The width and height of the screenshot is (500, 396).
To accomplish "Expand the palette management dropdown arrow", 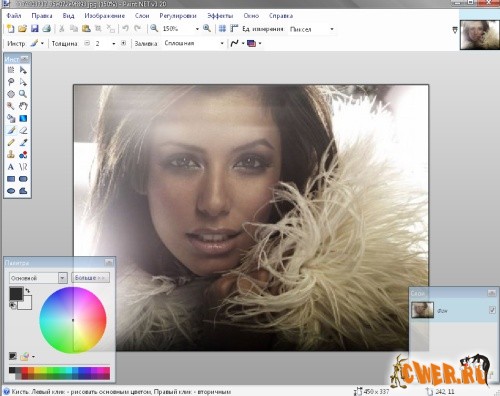I will click(33, 357).
